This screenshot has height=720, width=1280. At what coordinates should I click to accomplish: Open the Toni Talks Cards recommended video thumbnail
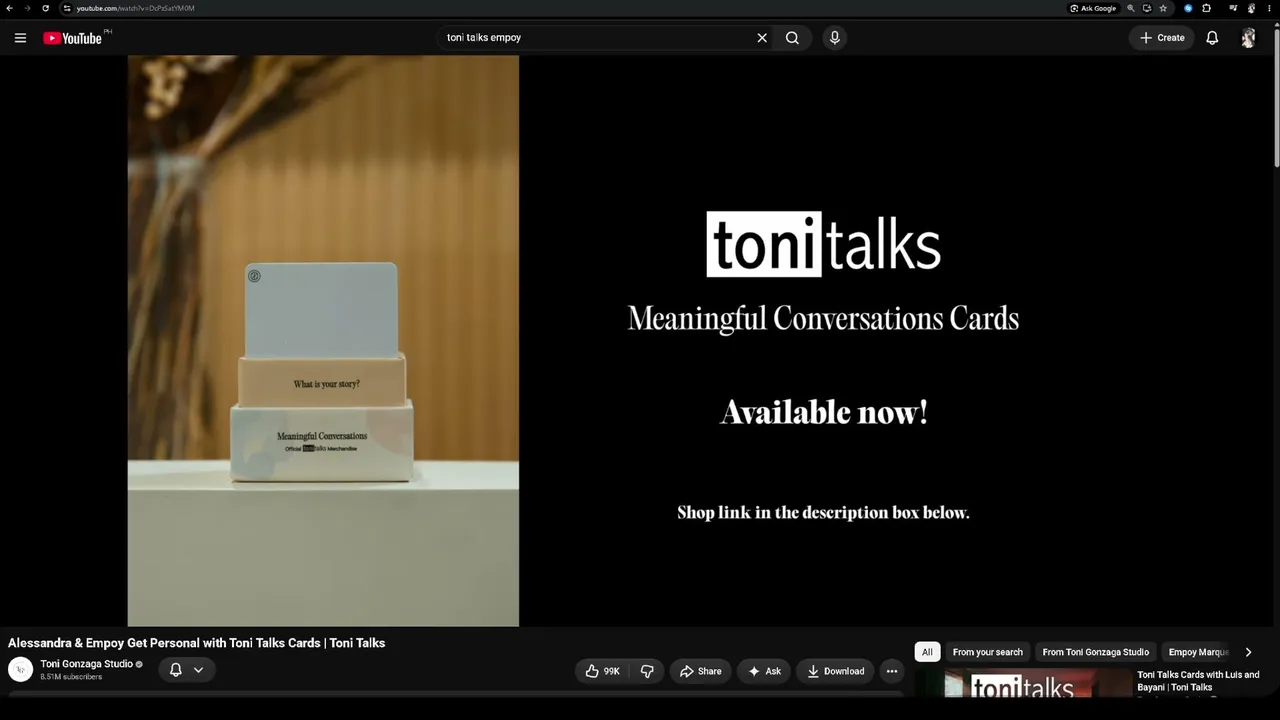[1022, 683]
